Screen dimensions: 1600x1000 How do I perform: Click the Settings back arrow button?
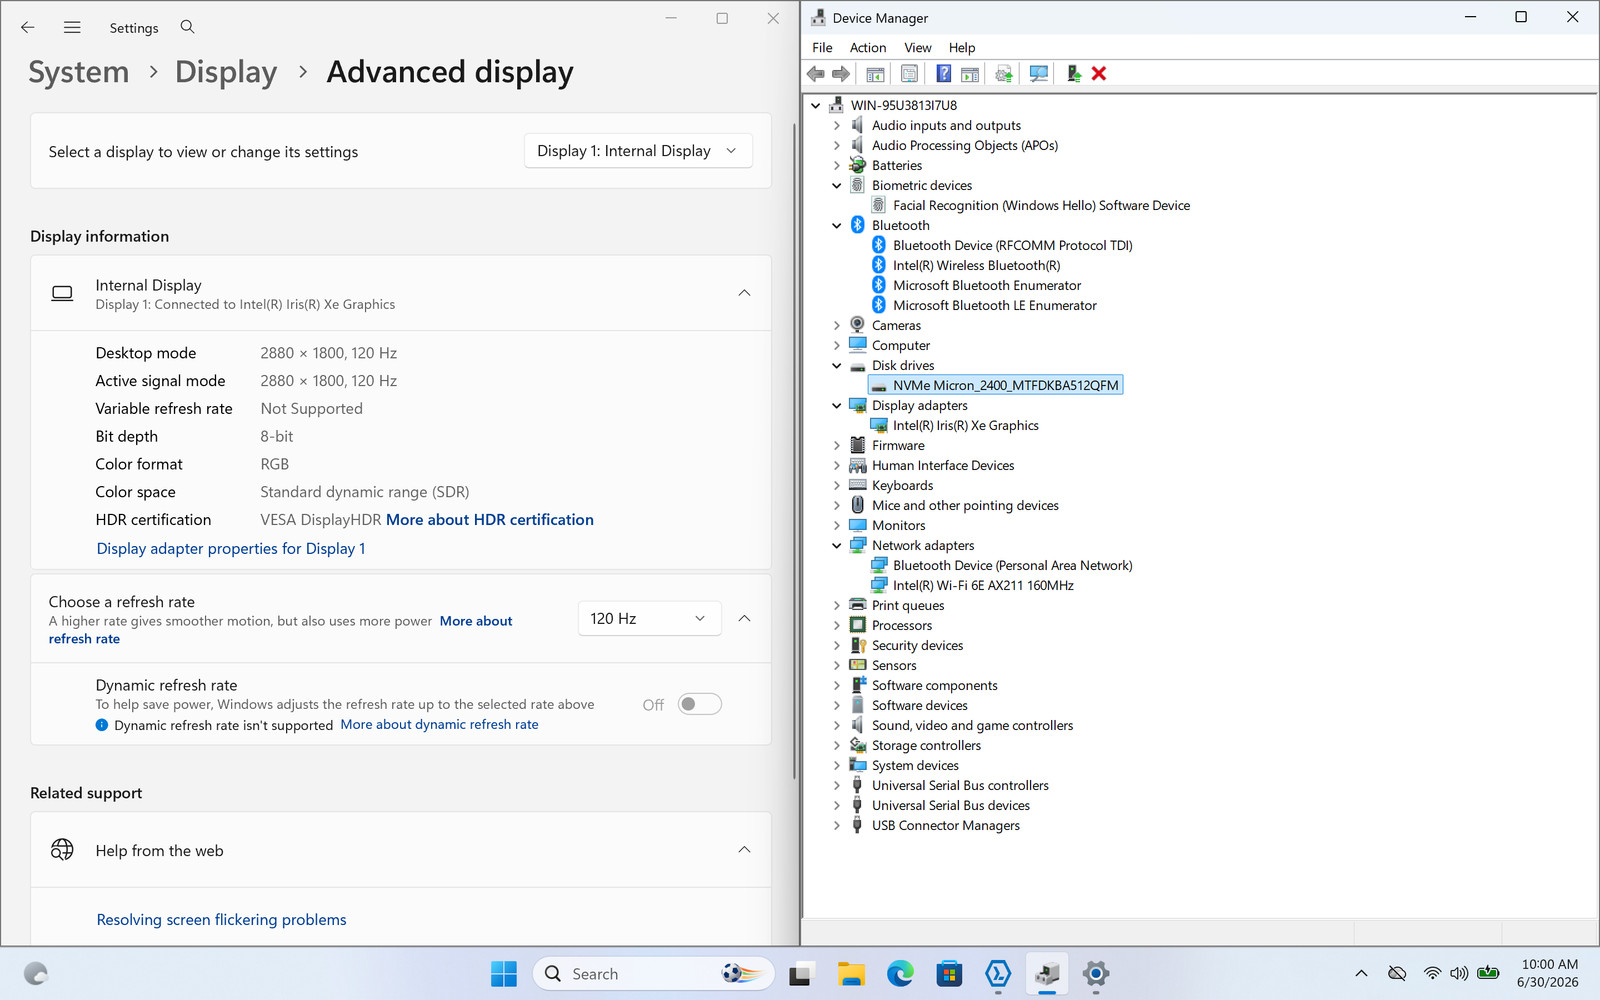coord(28,28)
